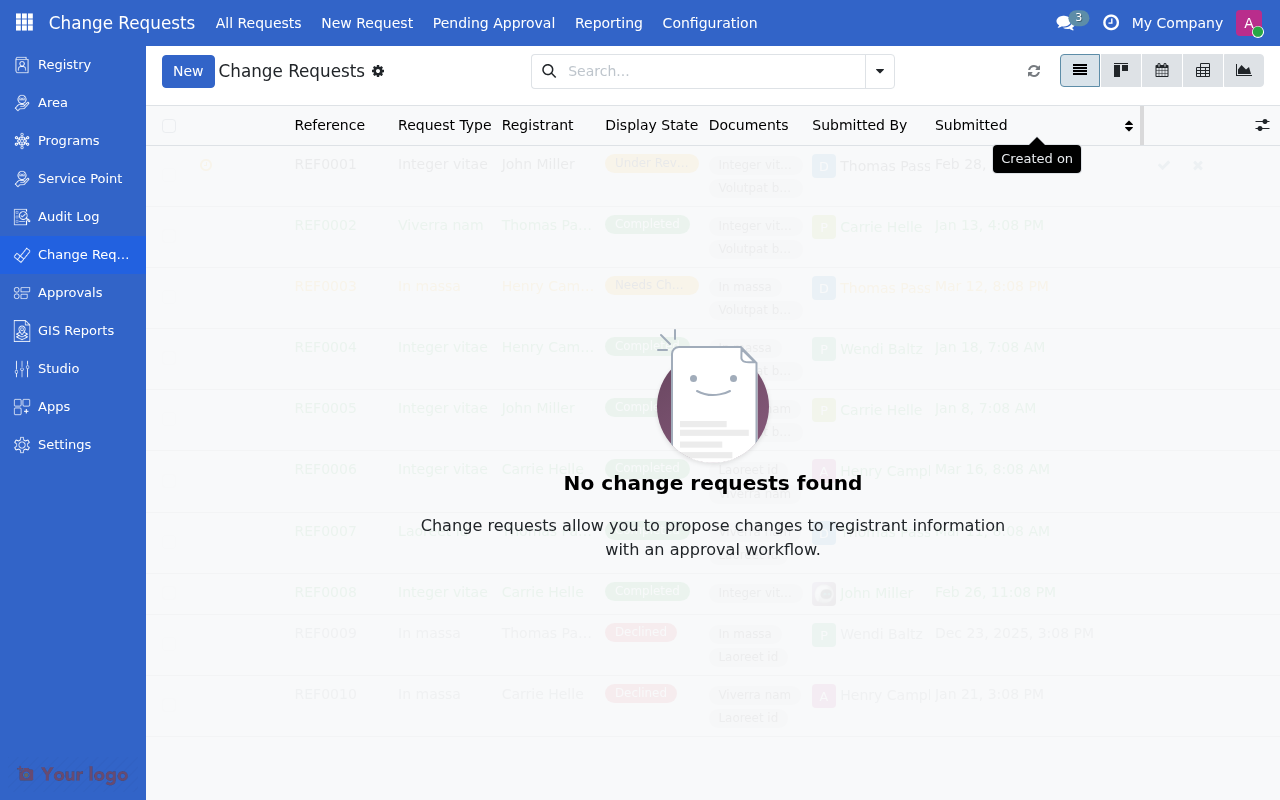Go to the Reporting menu
This screenshot has height=800, width=1280.
pyautogui.click(x=608, y=22)
